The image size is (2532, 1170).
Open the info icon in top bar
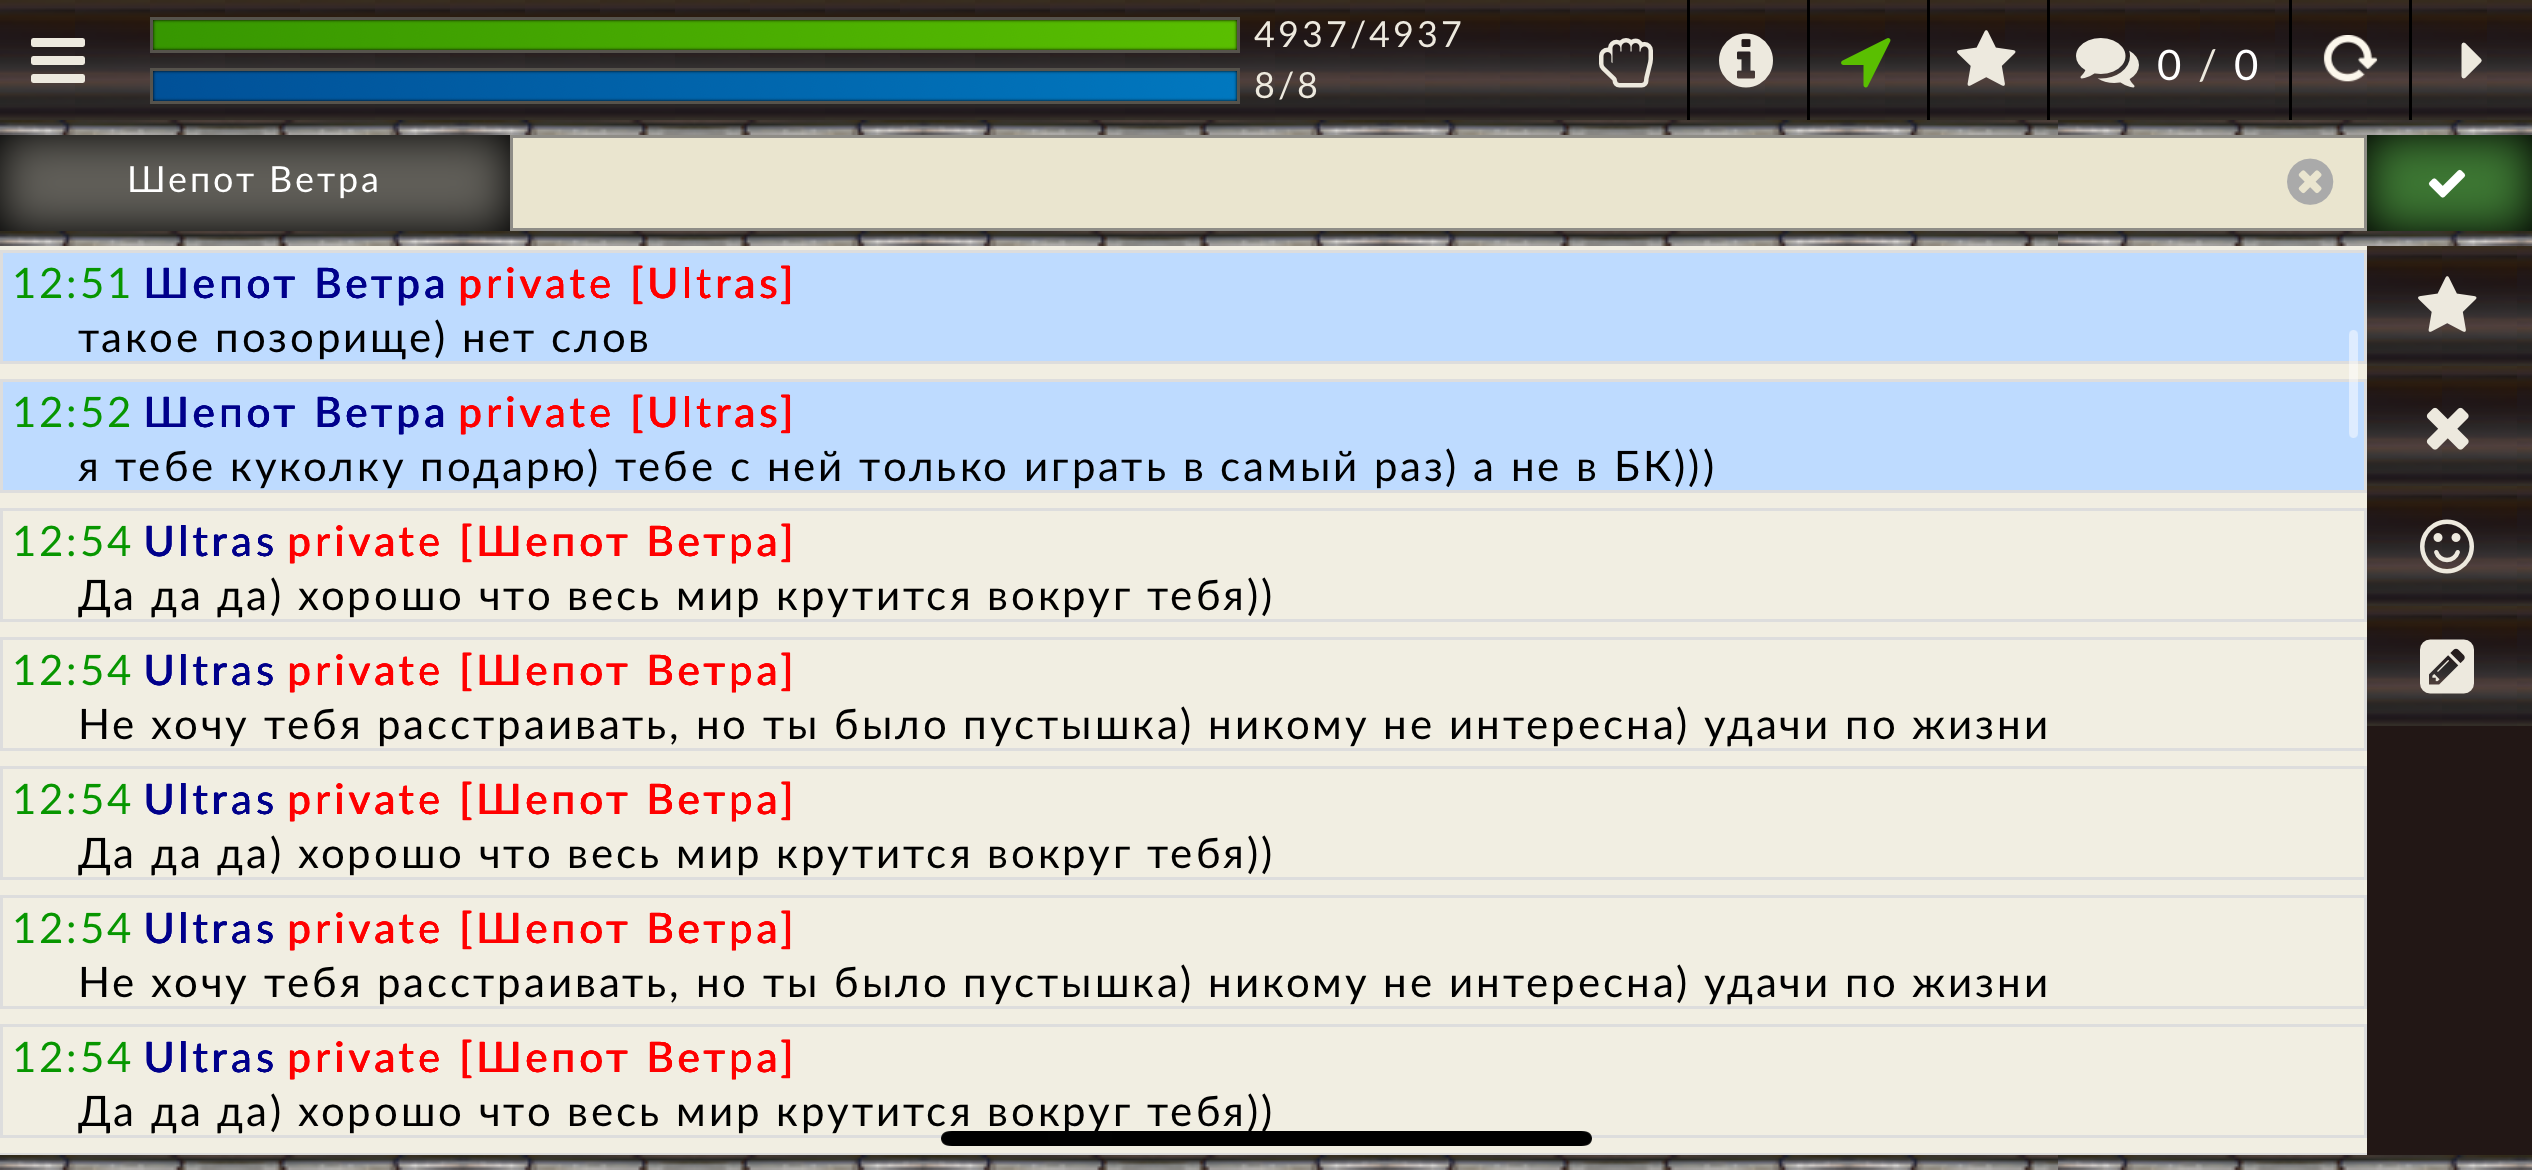tap(1746, 61)
